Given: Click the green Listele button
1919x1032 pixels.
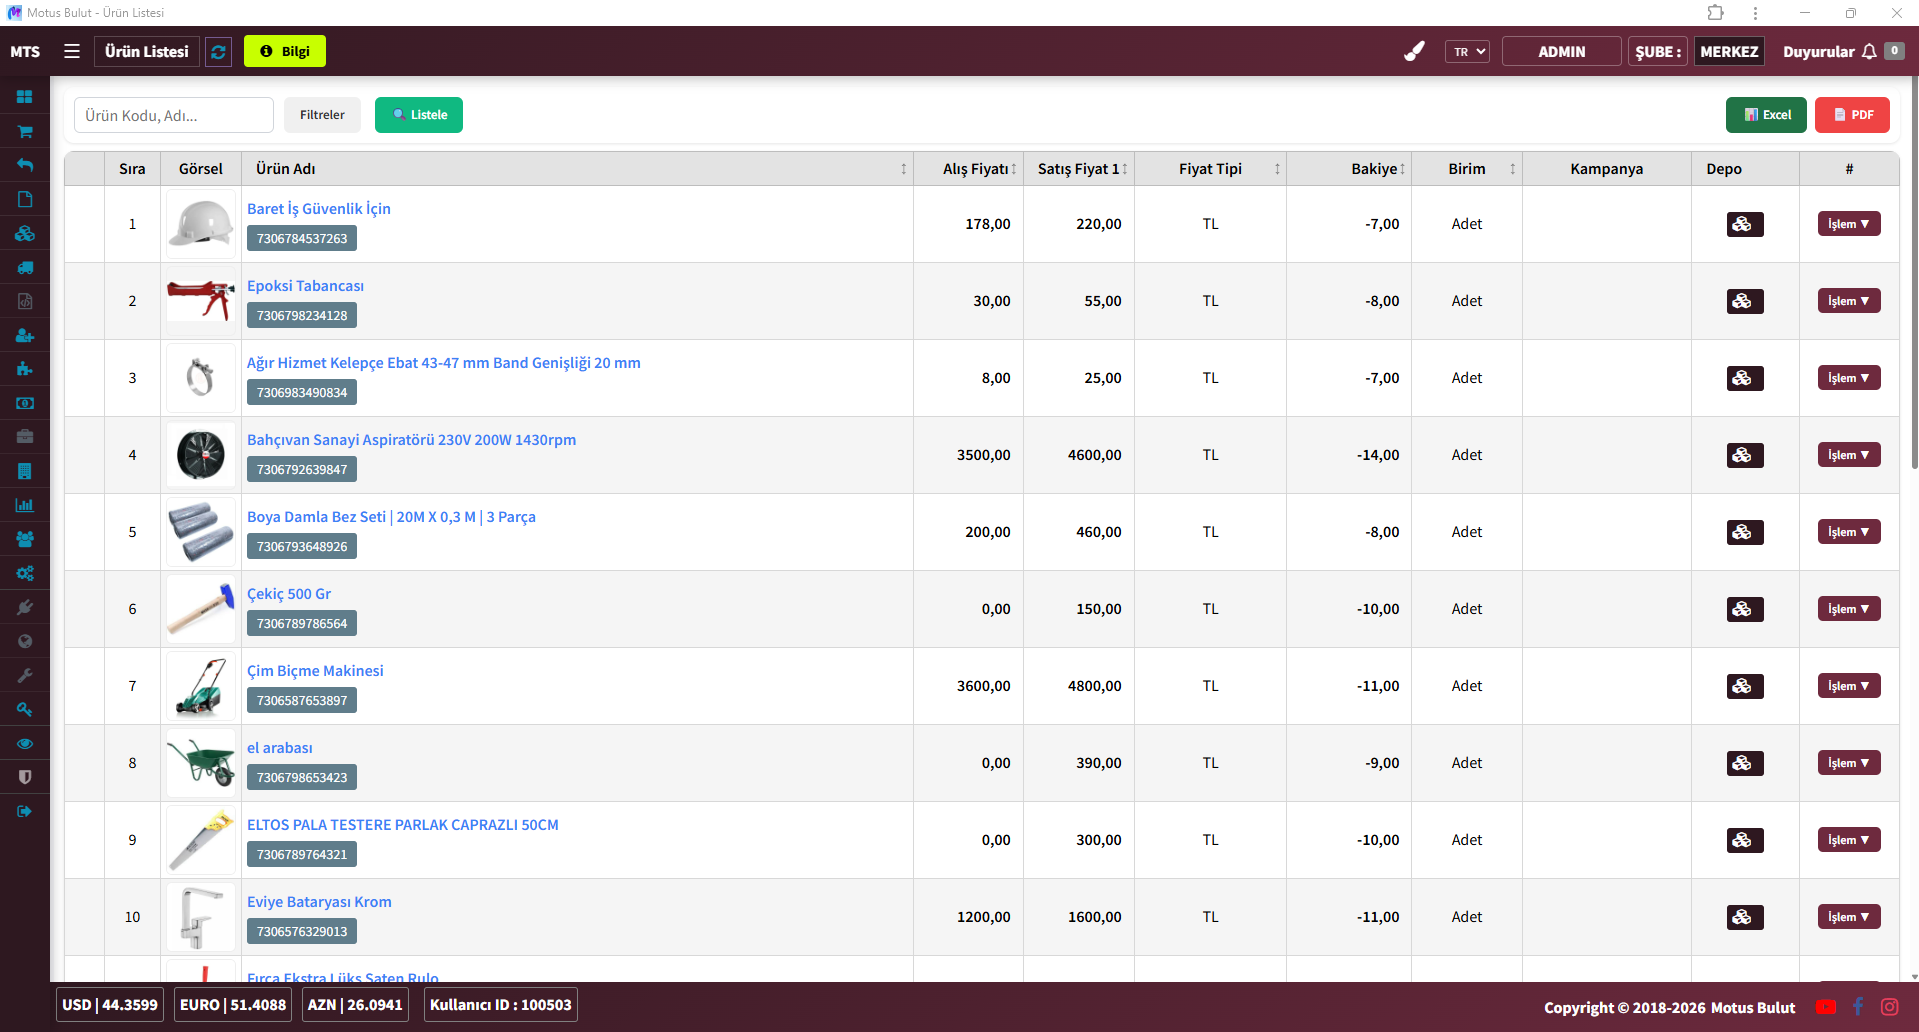Looking at the screenshot, I should pos(419,115).
